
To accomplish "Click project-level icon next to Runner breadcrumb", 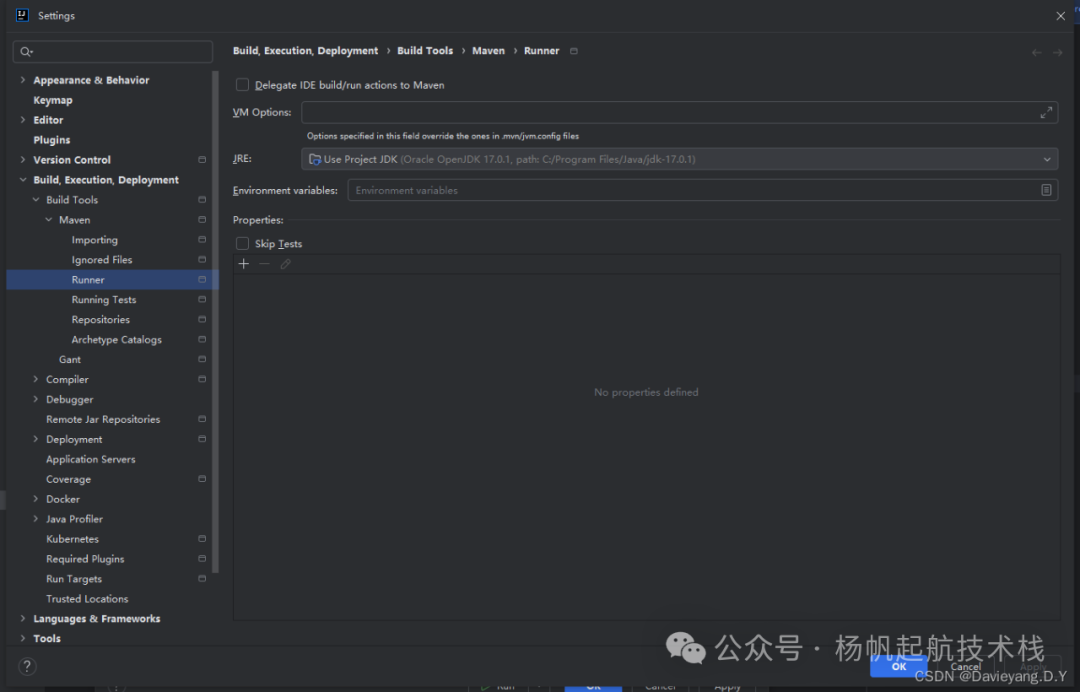I will click(574, 51).
